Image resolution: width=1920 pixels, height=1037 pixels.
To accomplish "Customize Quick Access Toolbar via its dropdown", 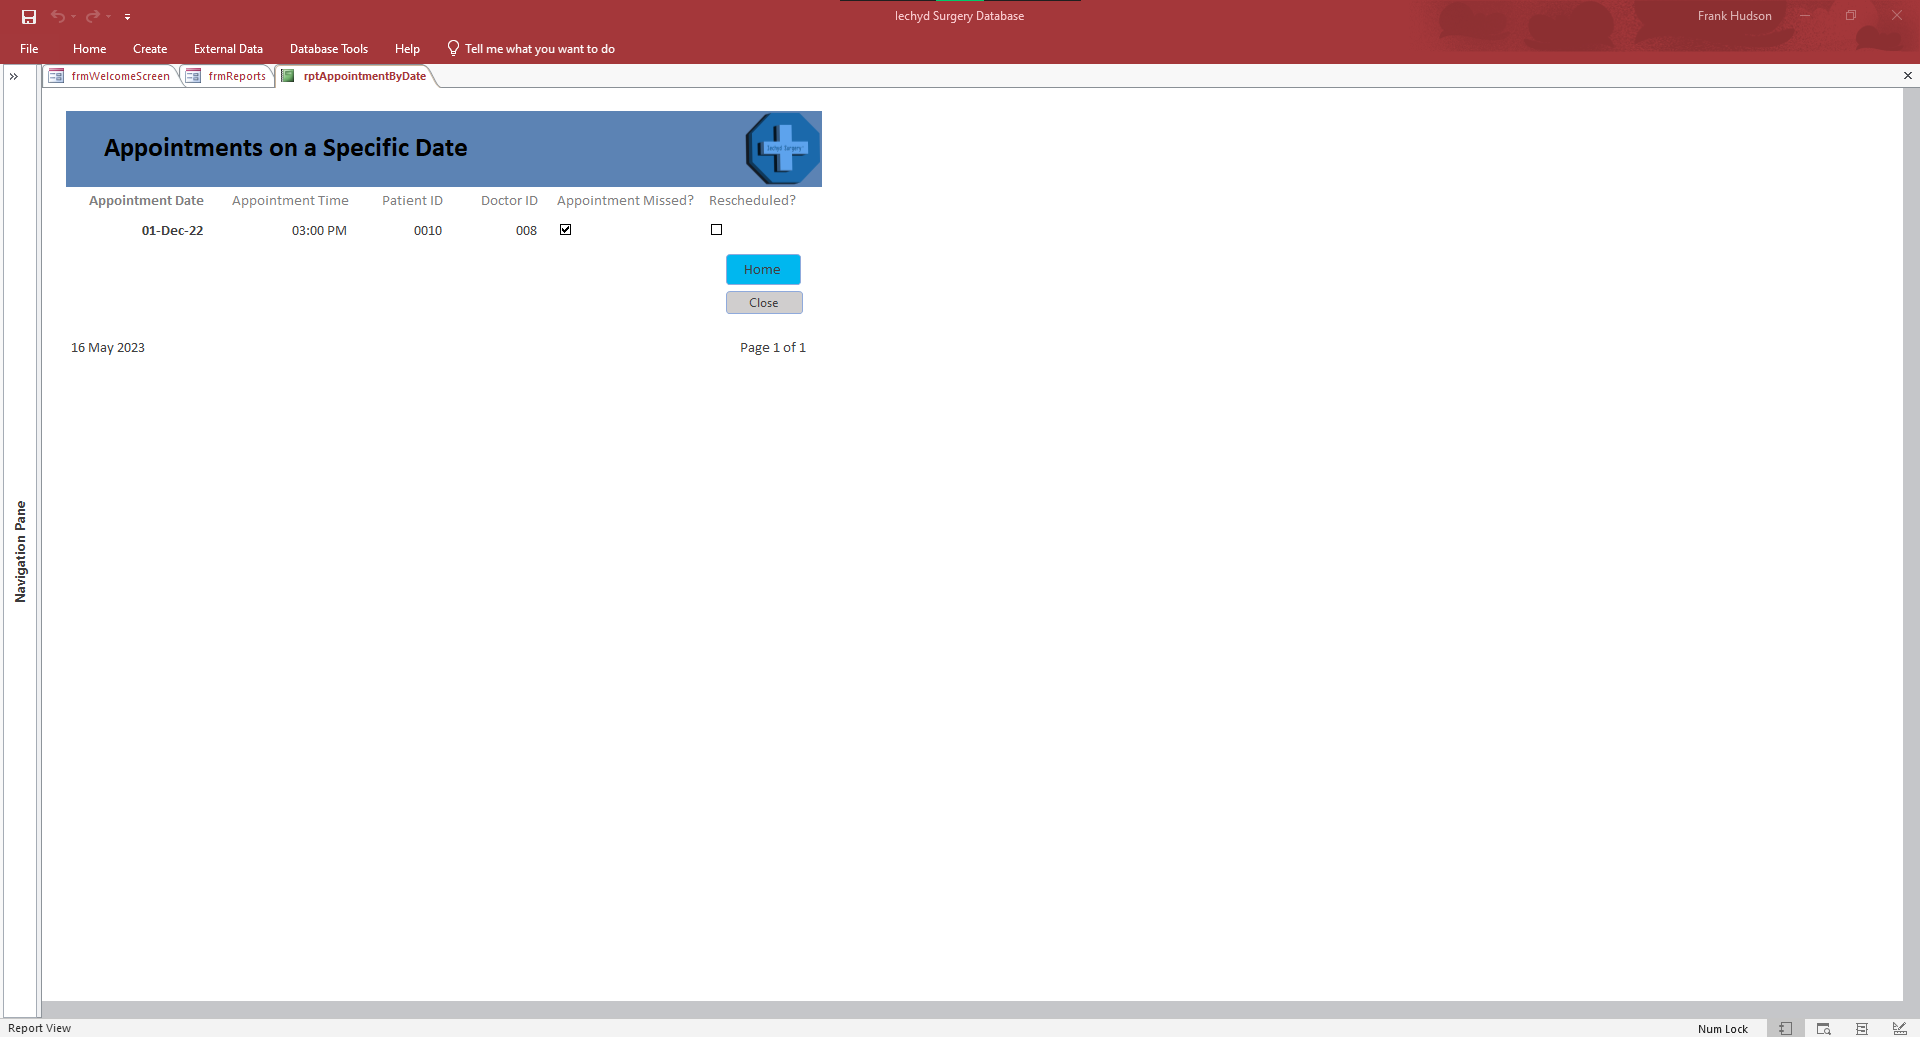I will 128,16.
